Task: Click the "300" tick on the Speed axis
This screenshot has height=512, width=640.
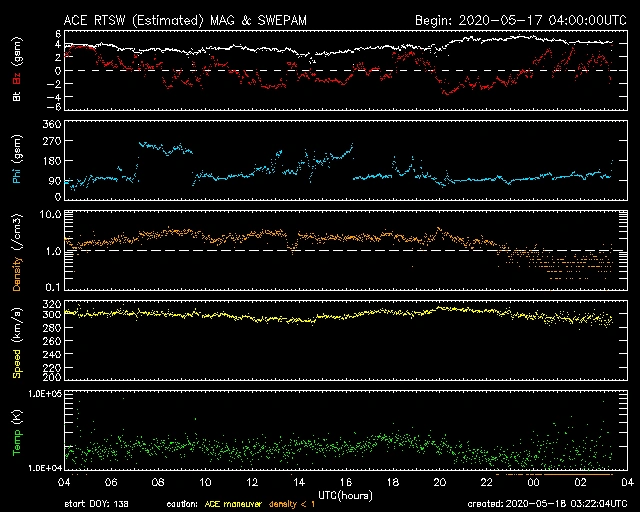Action: (x=52, y=314)
